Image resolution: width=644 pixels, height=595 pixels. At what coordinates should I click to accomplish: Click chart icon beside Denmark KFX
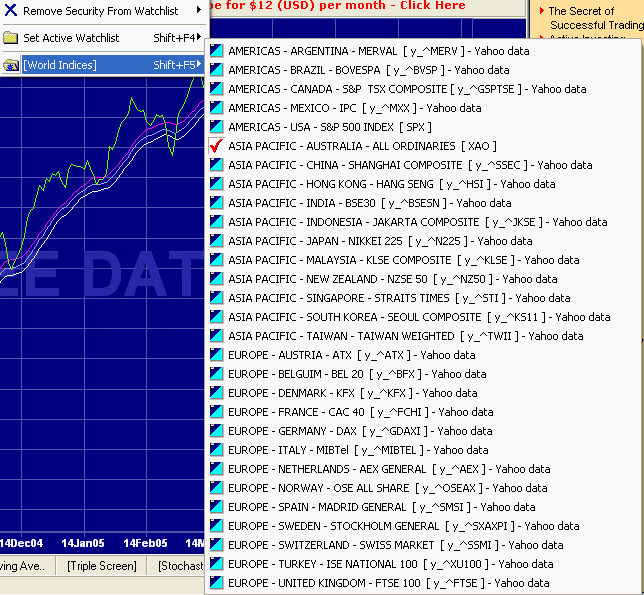216,393
